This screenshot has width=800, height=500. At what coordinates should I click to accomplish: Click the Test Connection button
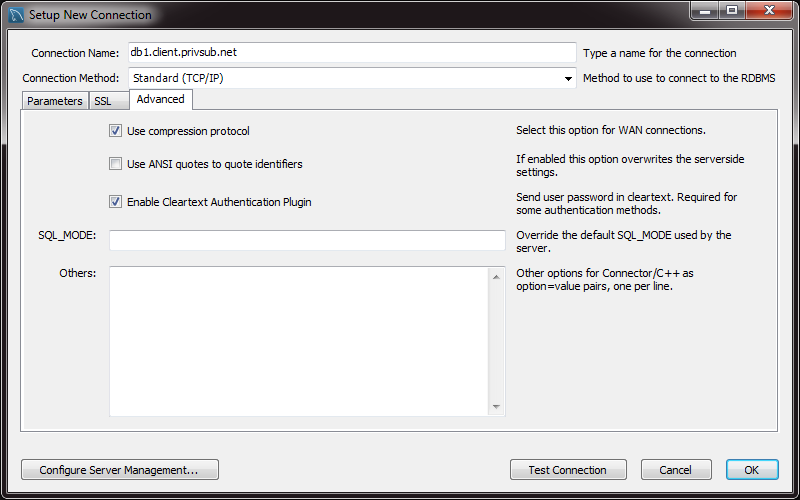coord(568,470)
